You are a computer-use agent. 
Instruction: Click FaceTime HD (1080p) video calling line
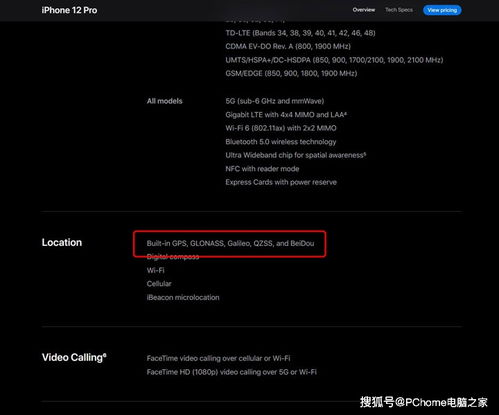[232, 372]
